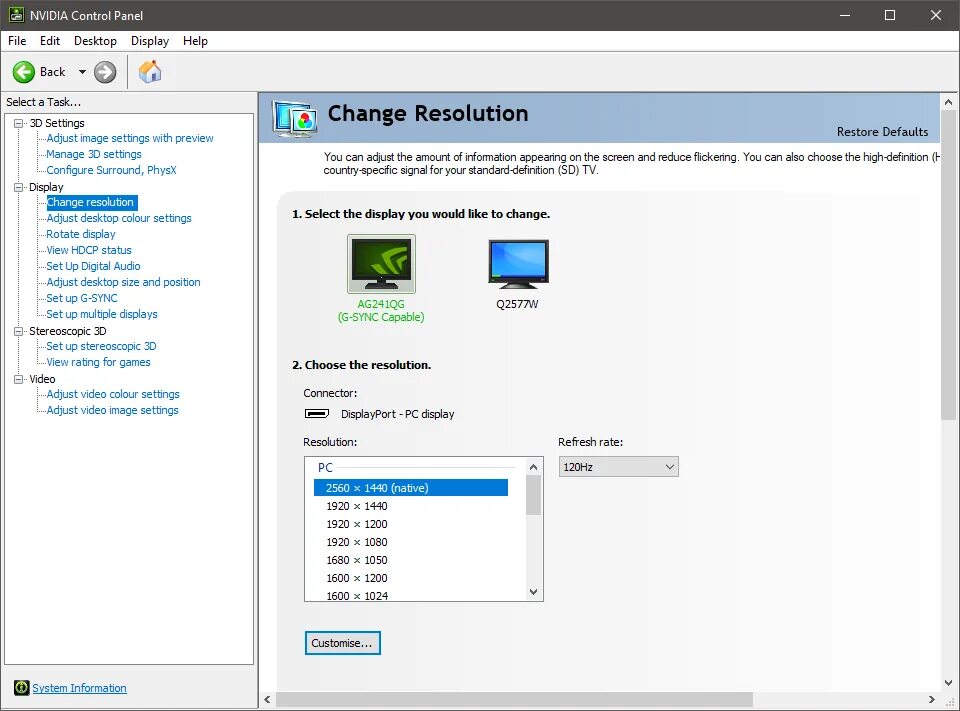Click the Change Resolution header icon
960x711 pixels.
pyautogui.click(x=295, y=118)
